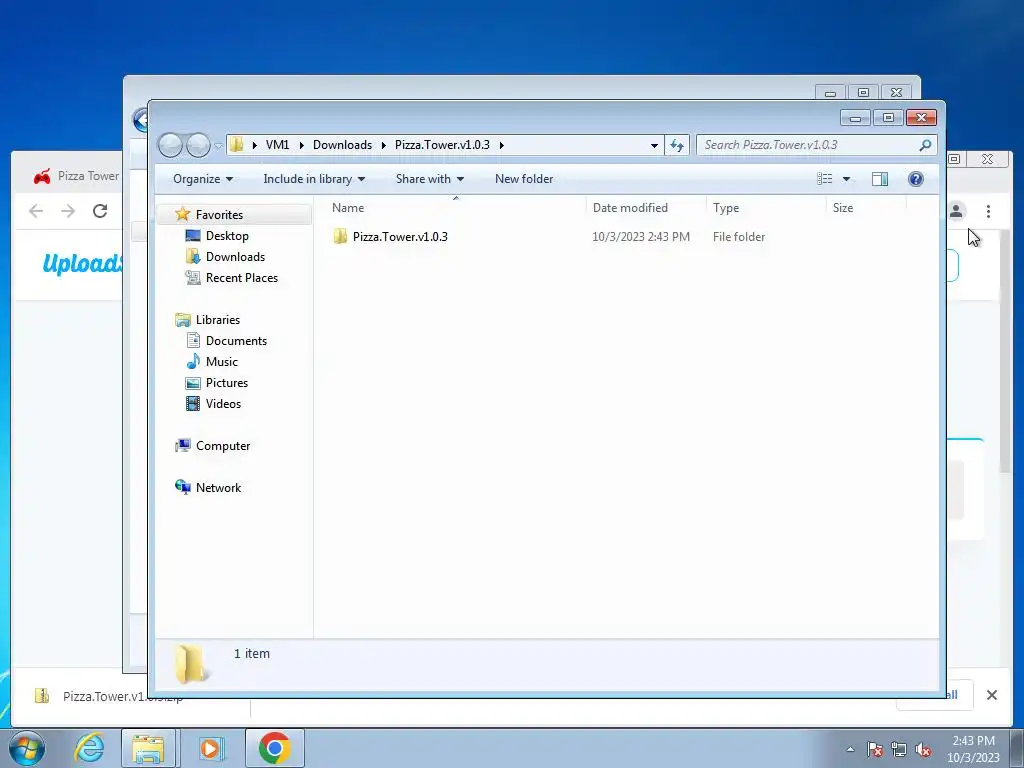Focus the Search Pizza.Tower.v1.0.3 field
The image size is (1024, 768).
[x=817, y=145]
